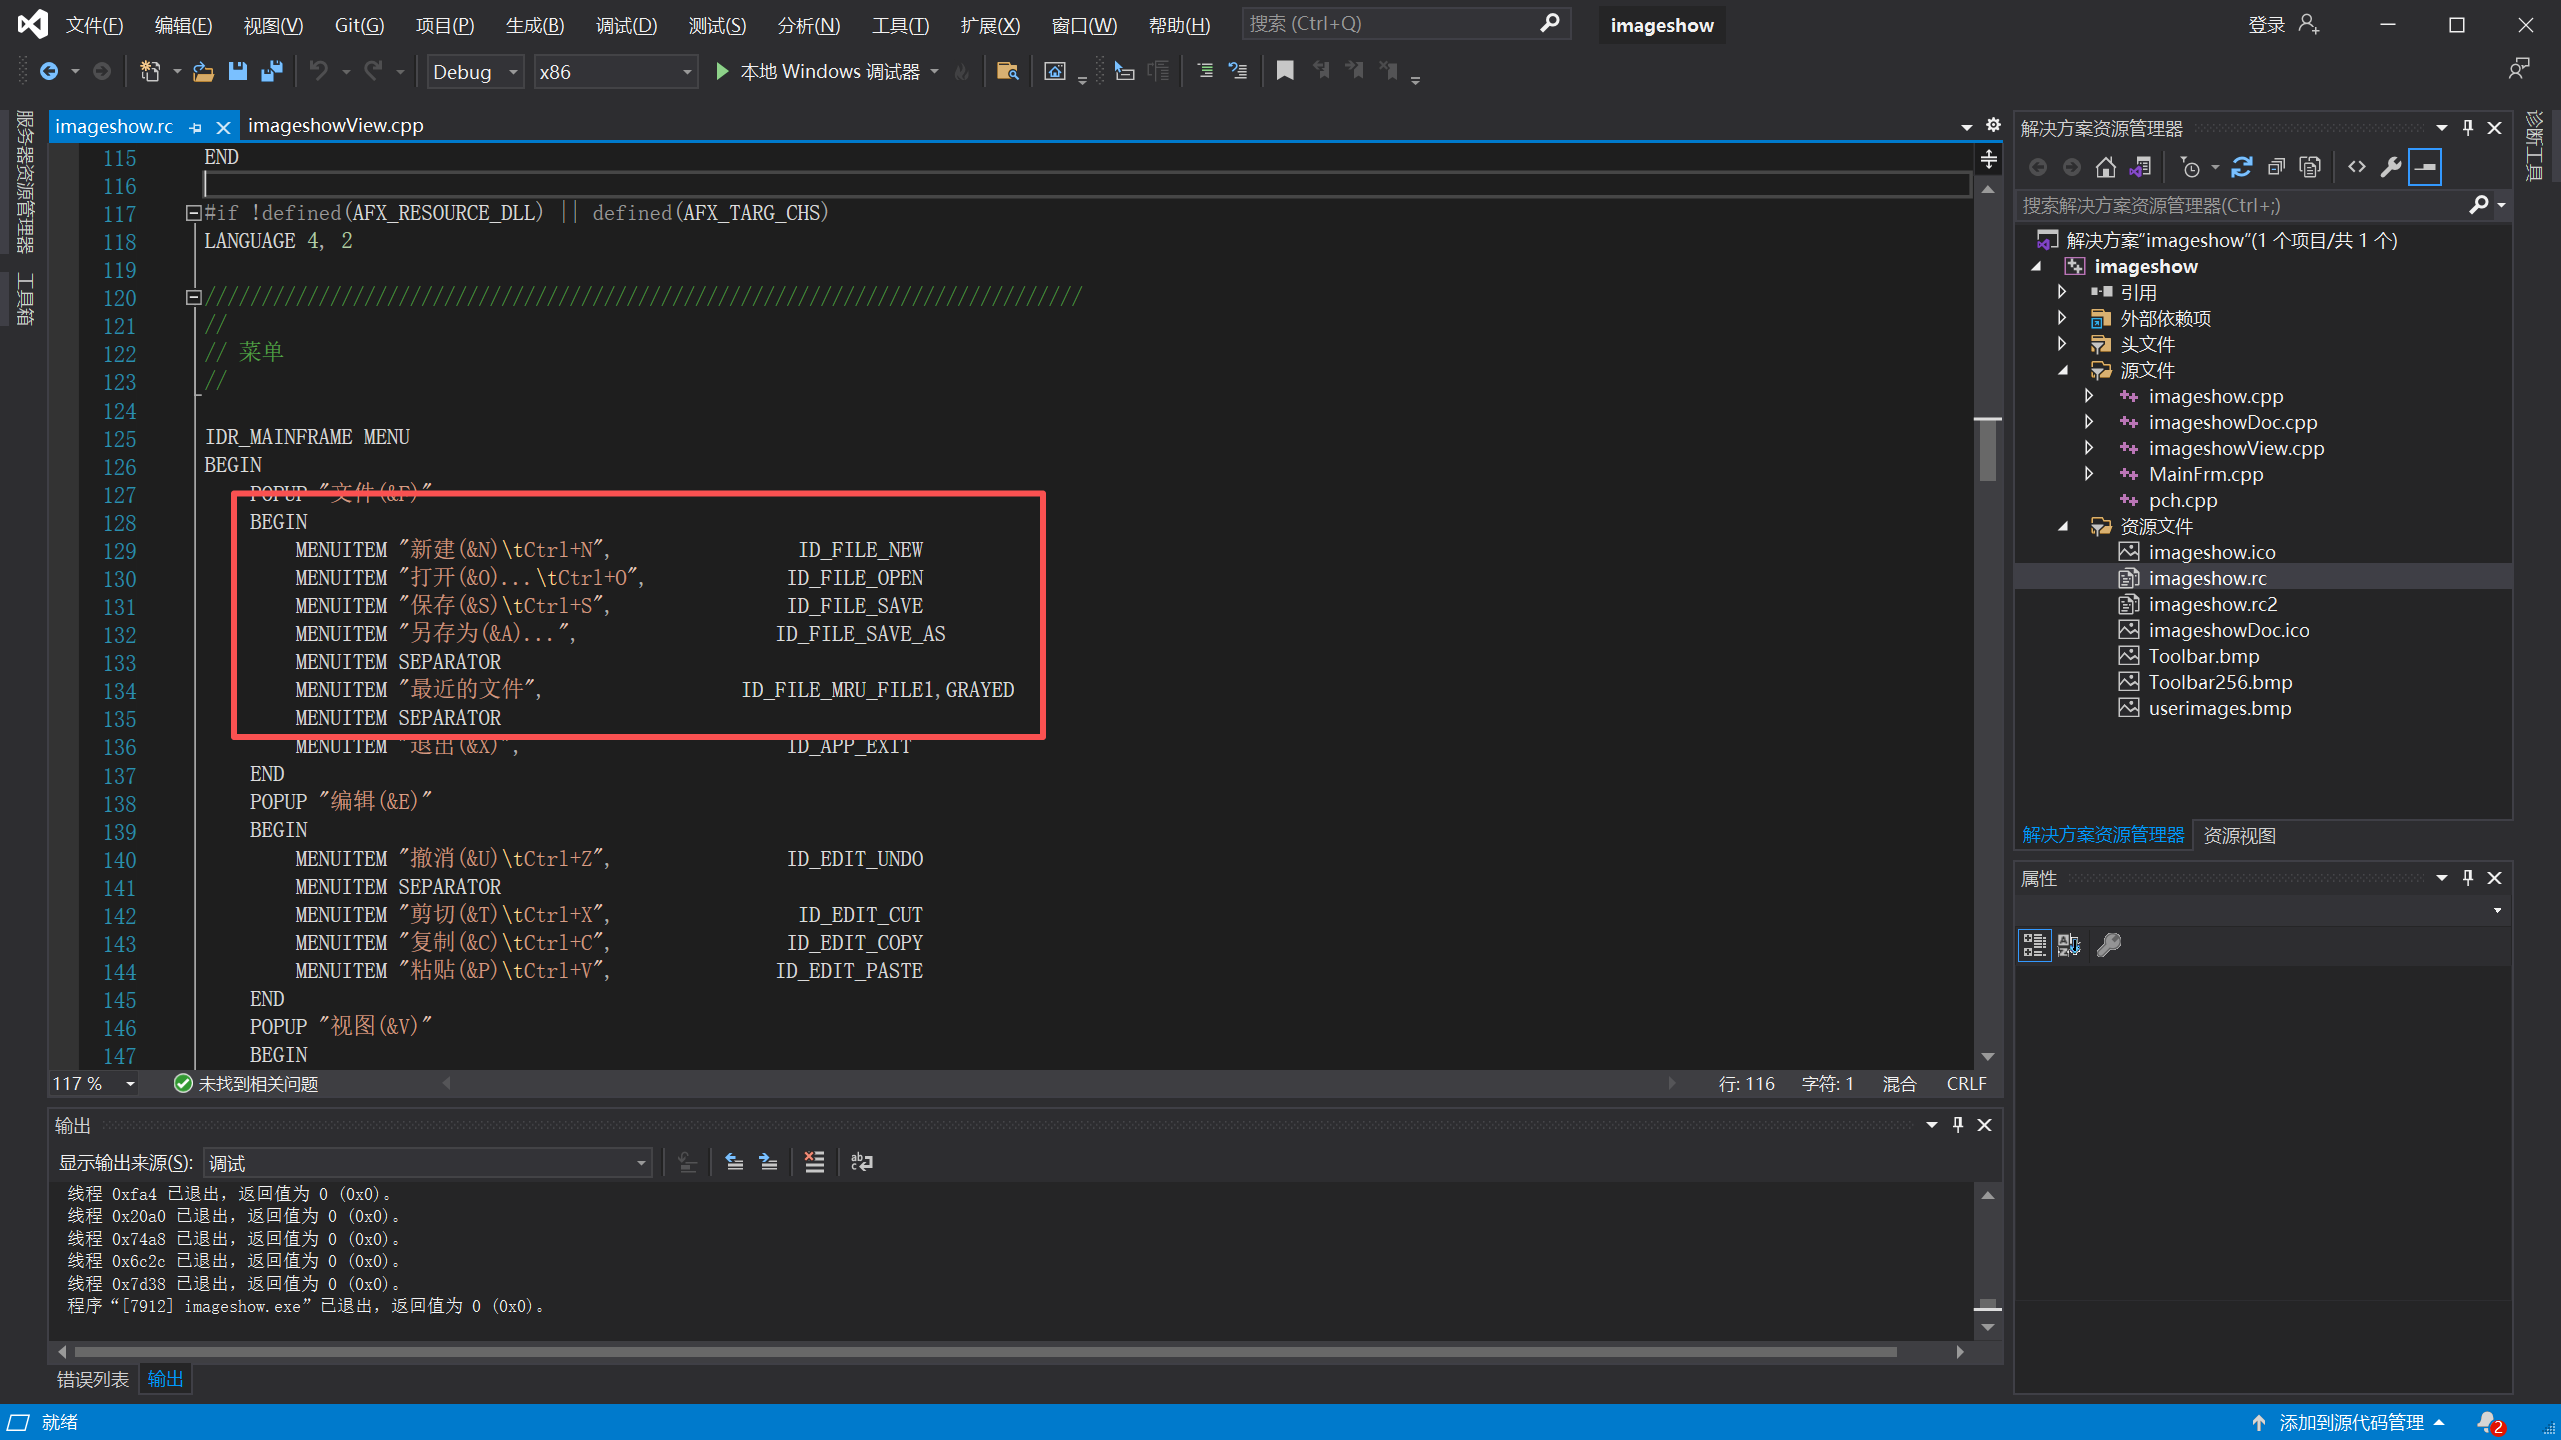Image resolution: width=2561 pixels, height=1440 pixels.
Task: Switch to the imageshowView.cpp editor tab
Action: tap(335, 125)
